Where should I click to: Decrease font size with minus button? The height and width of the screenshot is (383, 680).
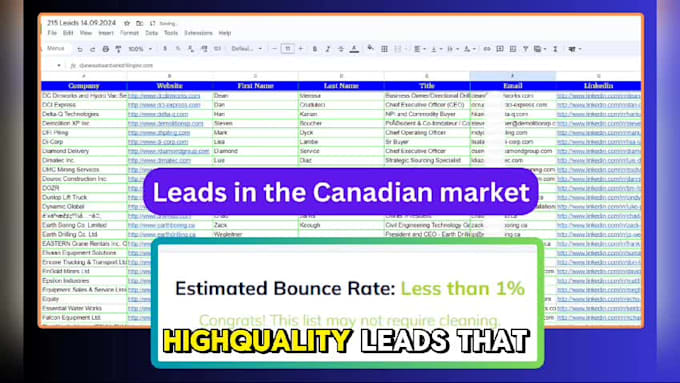(x=274, y=49)
